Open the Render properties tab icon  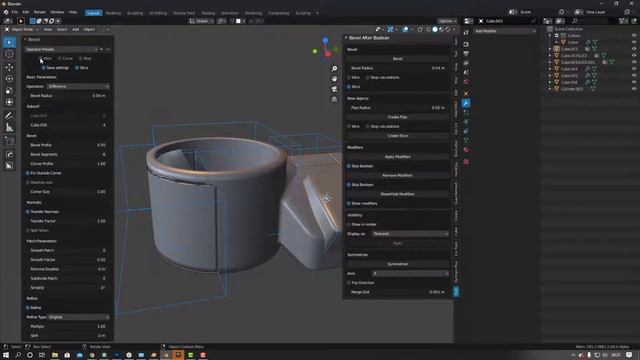466,44
